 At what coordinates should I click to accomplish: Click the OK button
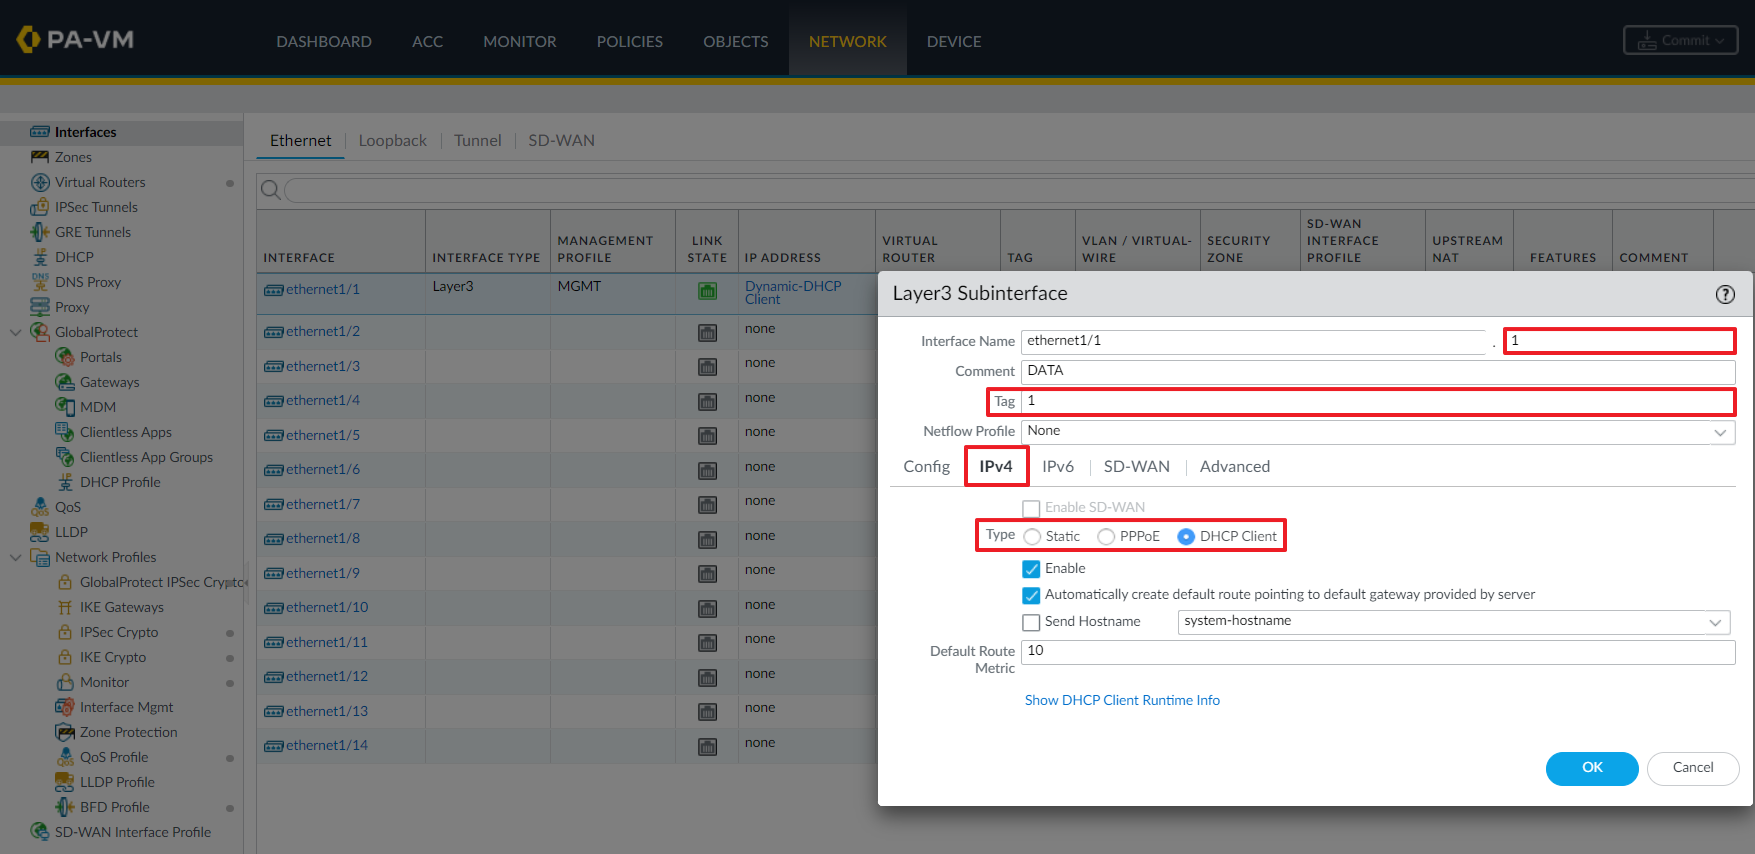(1592, 768)
